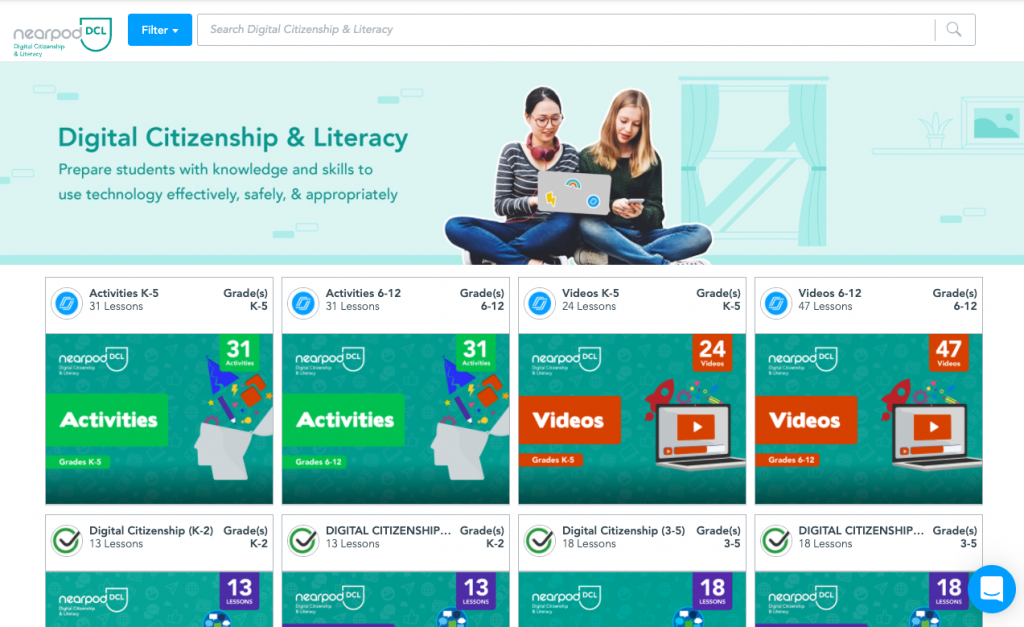
Task: Click the Grades K-5 tag on the Videos thumbnail
Action: [x=552, y=460]
